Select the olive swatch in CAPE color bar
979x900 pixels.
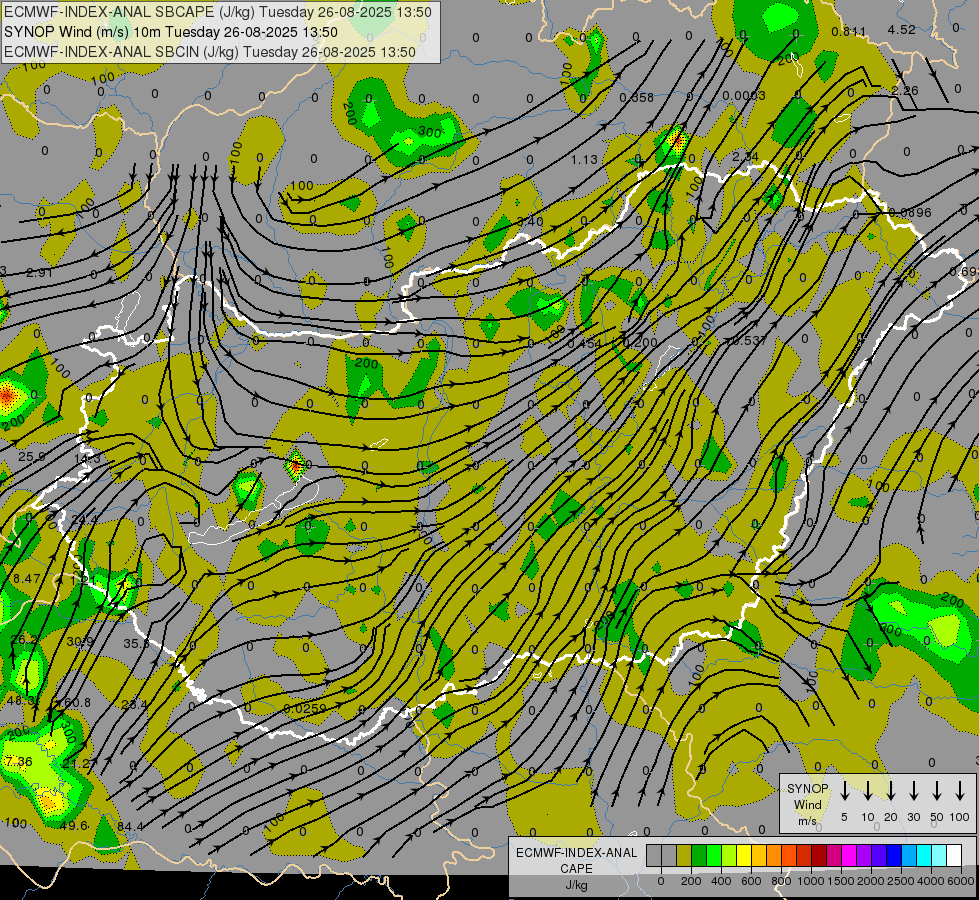684,856
